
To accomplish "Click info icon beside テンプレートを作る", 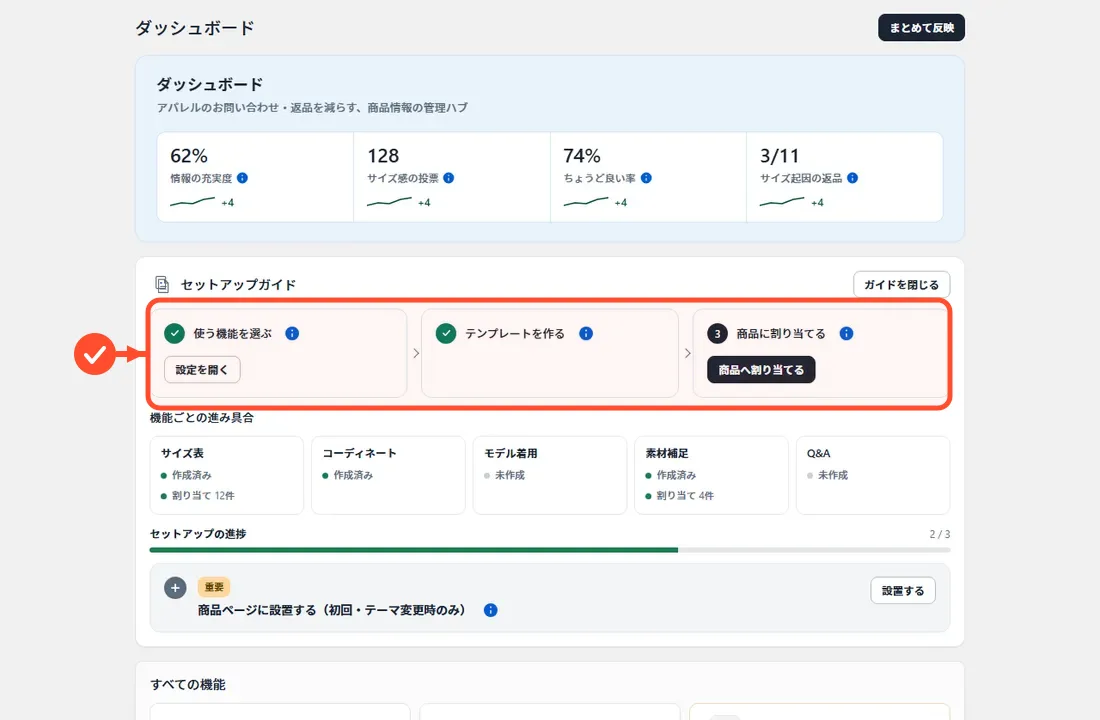I will pyautogui.click(x=586, y=333).
